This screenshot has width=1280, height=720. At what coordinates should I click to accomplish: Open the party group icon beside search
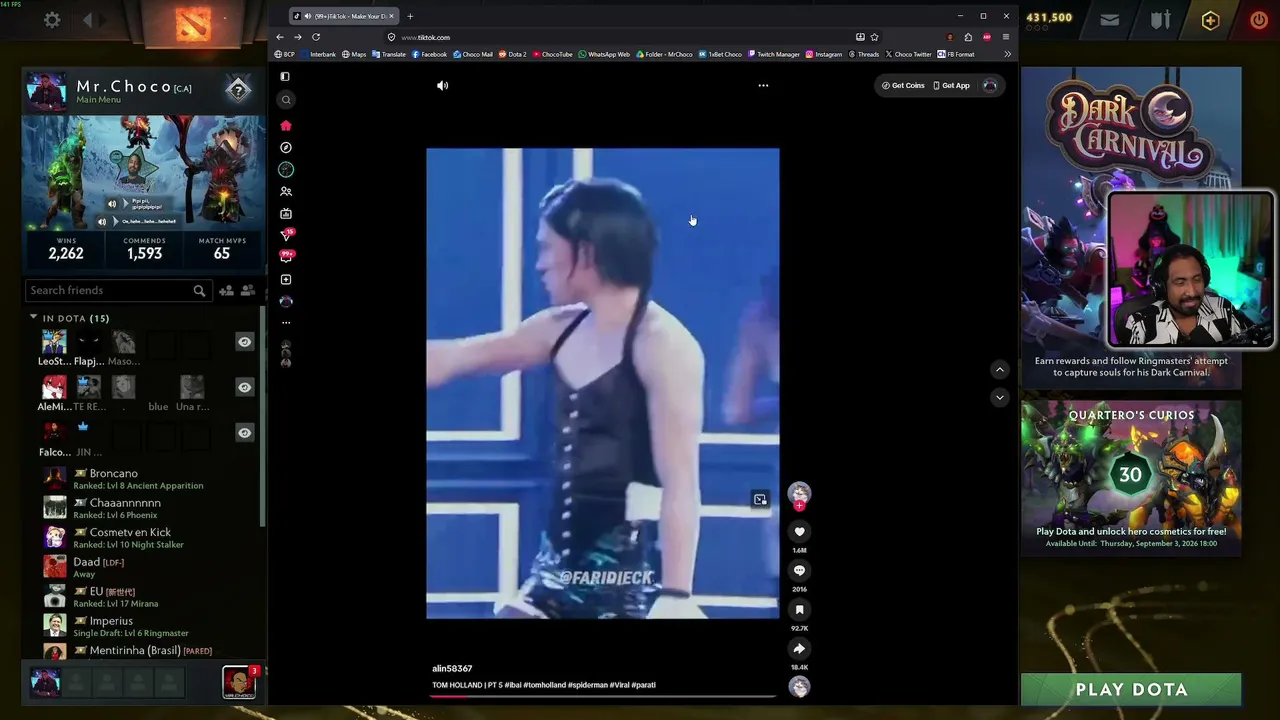coord(248,291)
